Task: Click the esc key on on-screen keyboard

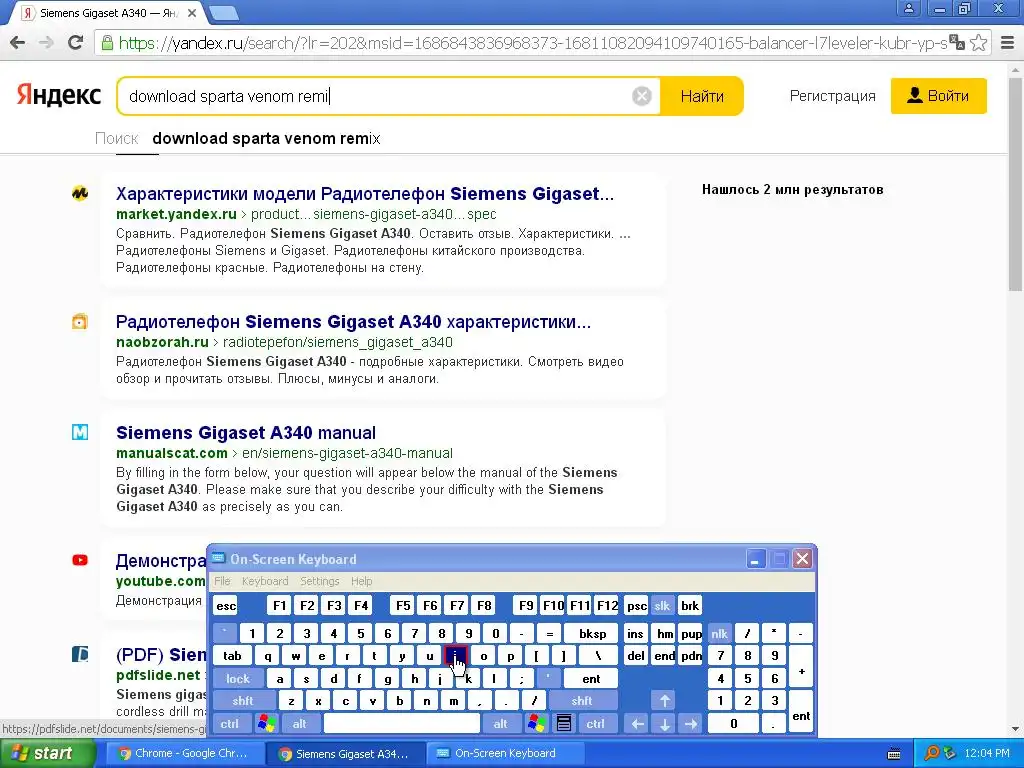Action: coord(226,606)
